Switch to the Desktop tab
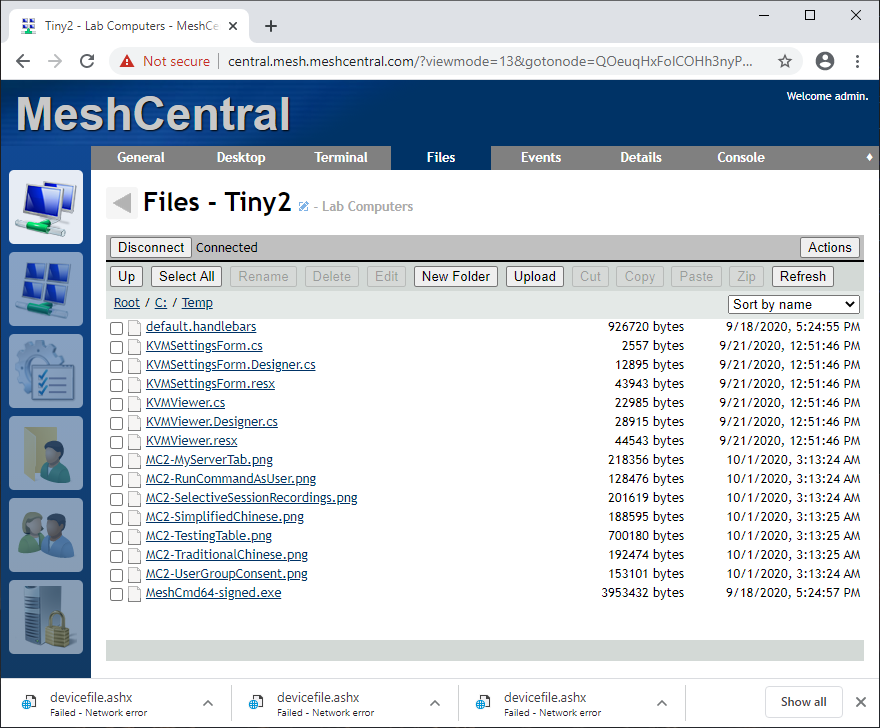The image size is (880, 728). click(241, 158)
